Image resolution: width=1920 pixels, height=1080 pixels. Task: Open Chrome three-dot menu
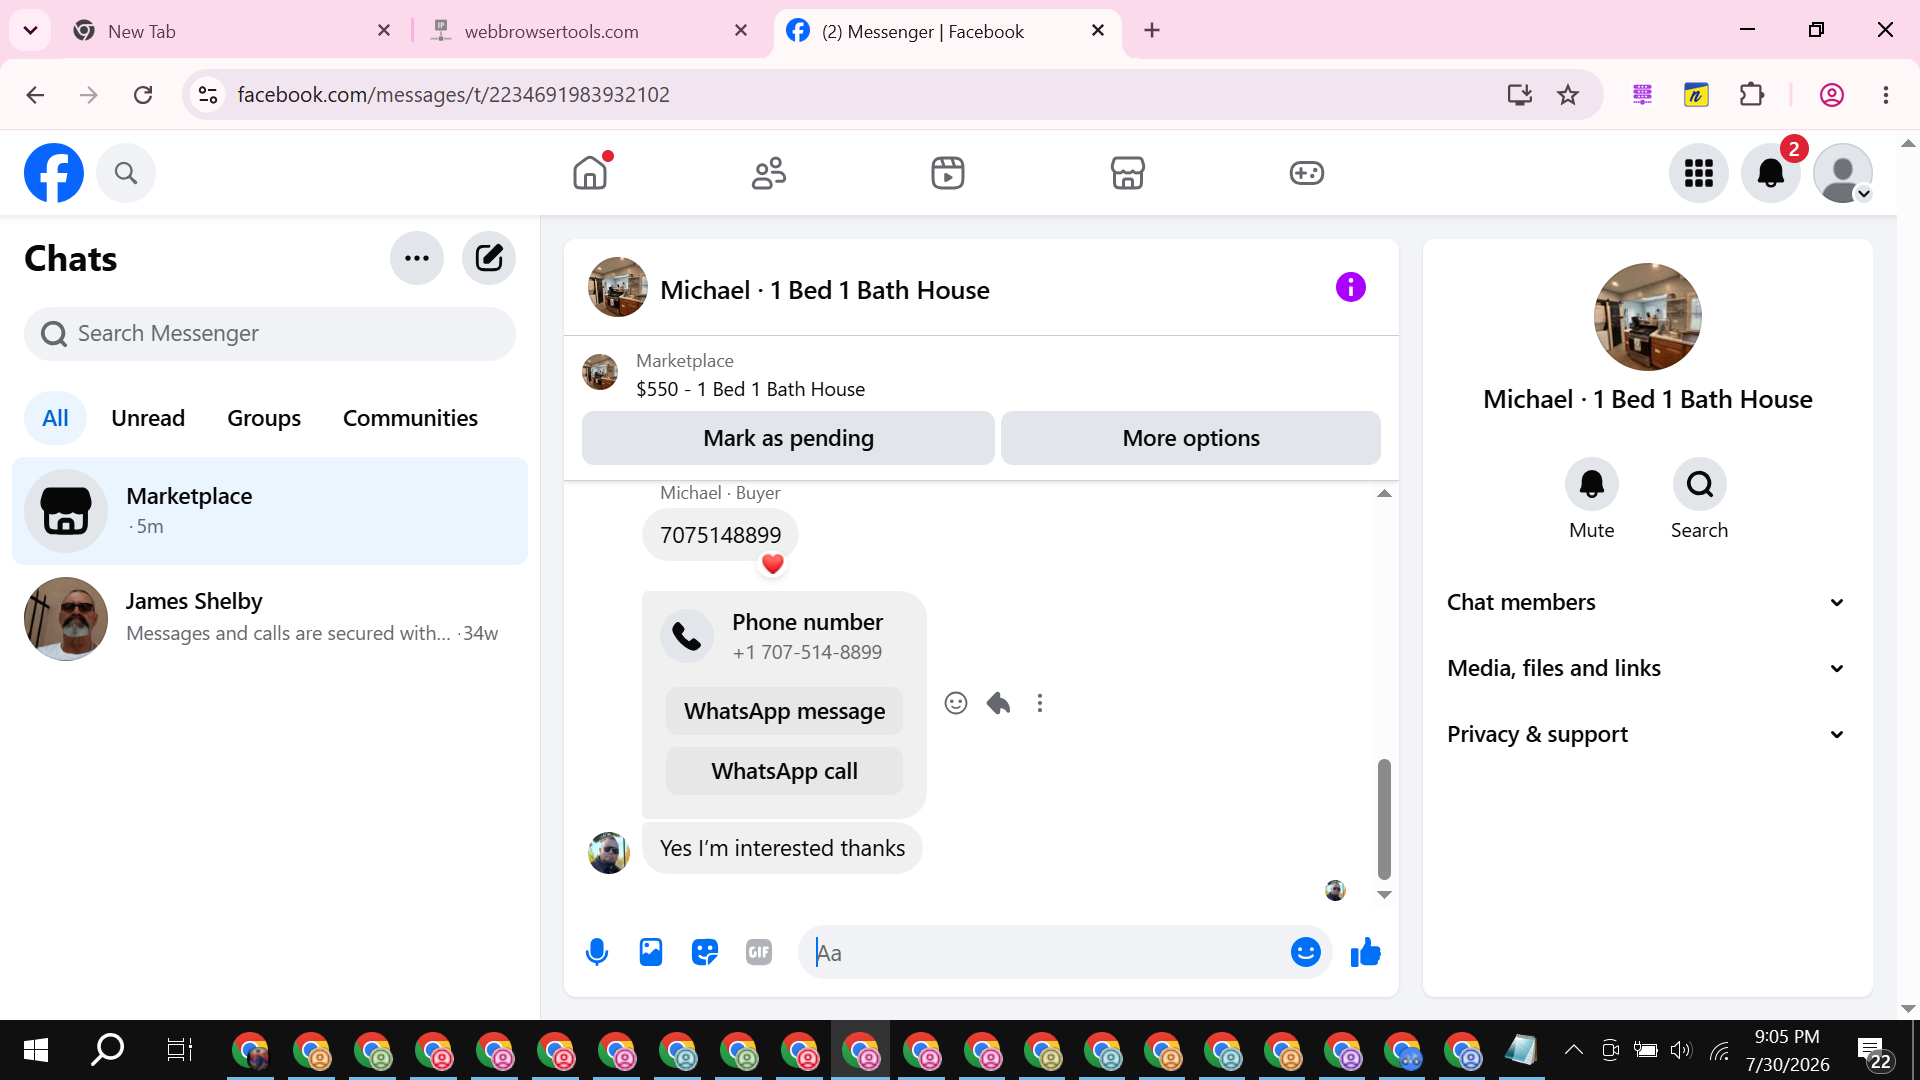1886,95
